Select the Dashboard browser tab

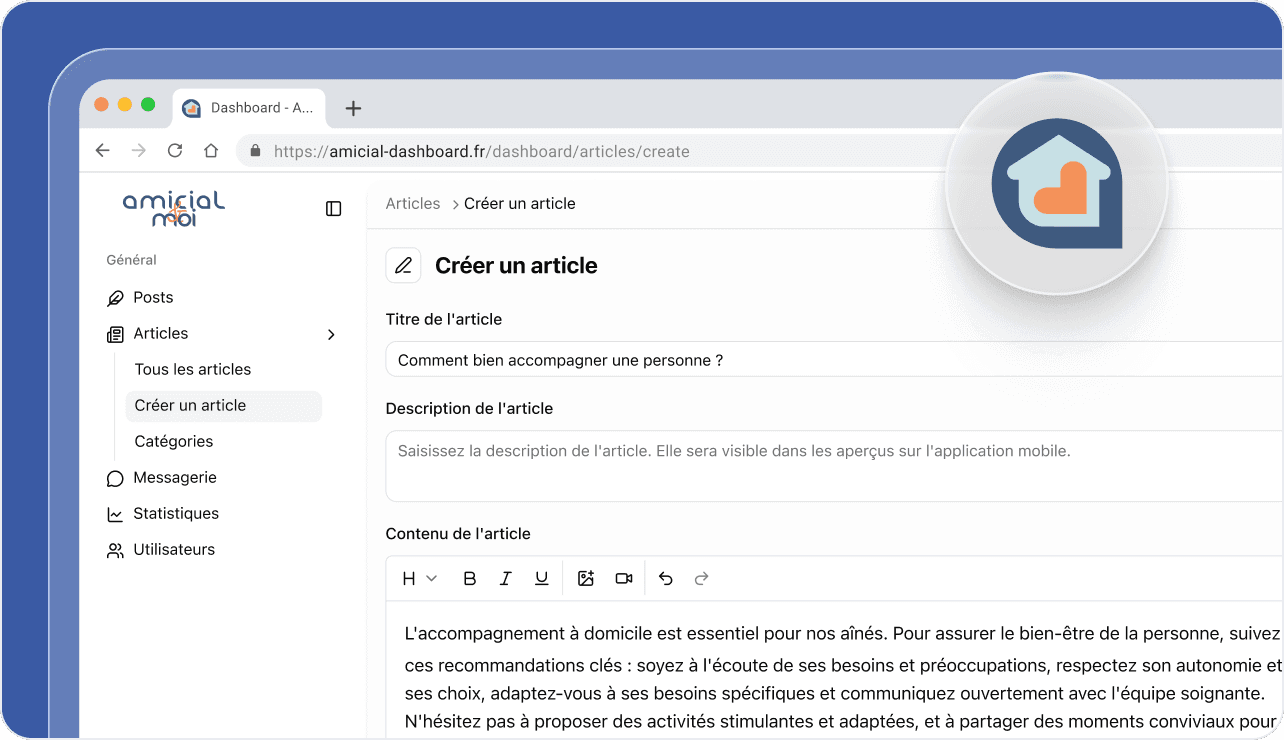click(251, 108)
